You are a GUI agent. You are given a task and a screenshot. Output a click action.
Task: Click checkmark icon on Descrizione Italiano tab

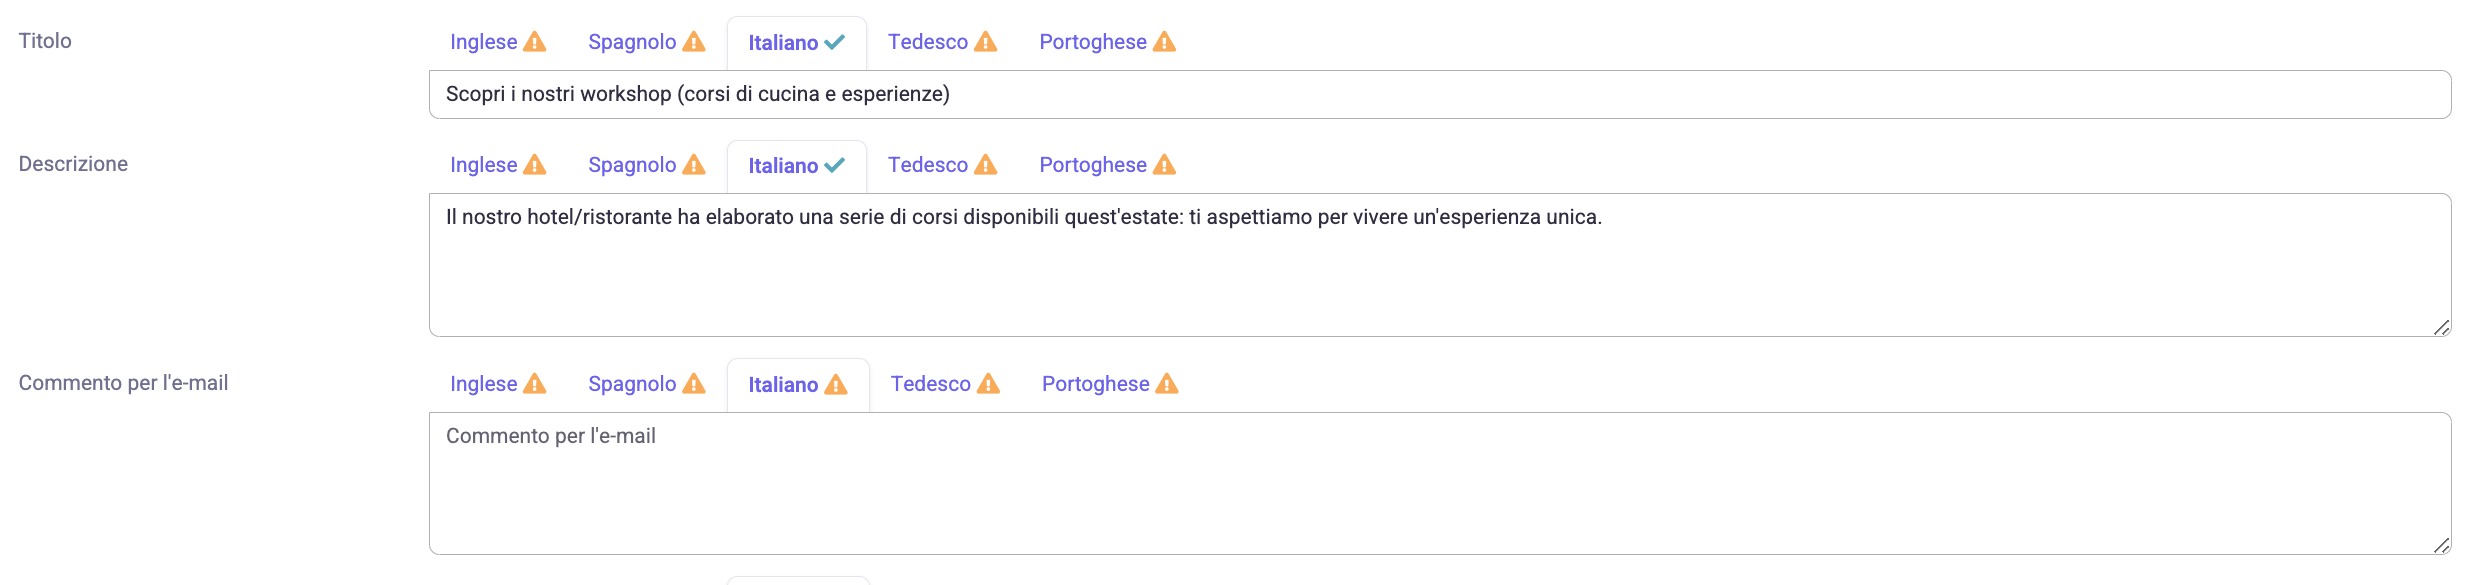[835, 165]
